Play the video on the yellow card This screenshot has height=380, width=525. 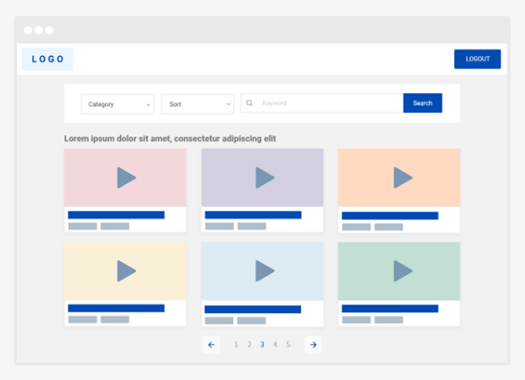click(x=126, y=271)
